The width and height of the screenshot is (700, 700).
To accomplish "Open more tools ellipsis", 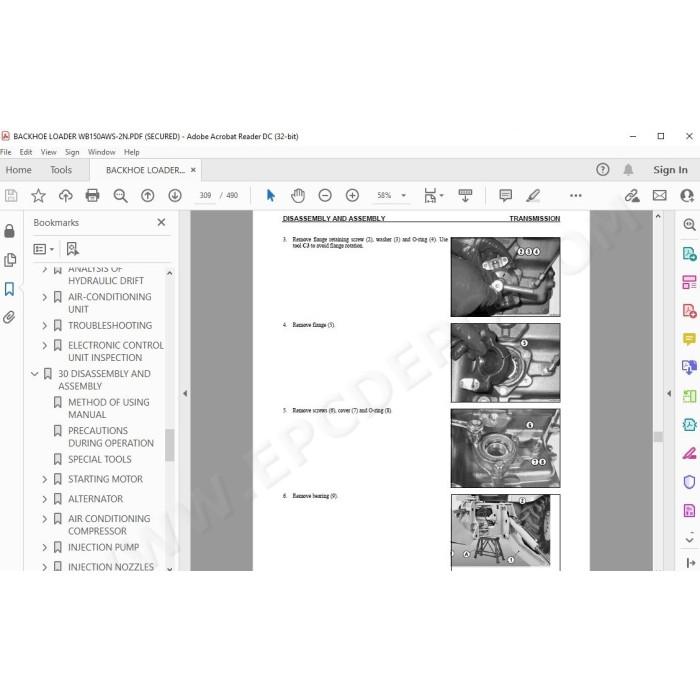I will (x=575, y=196).
